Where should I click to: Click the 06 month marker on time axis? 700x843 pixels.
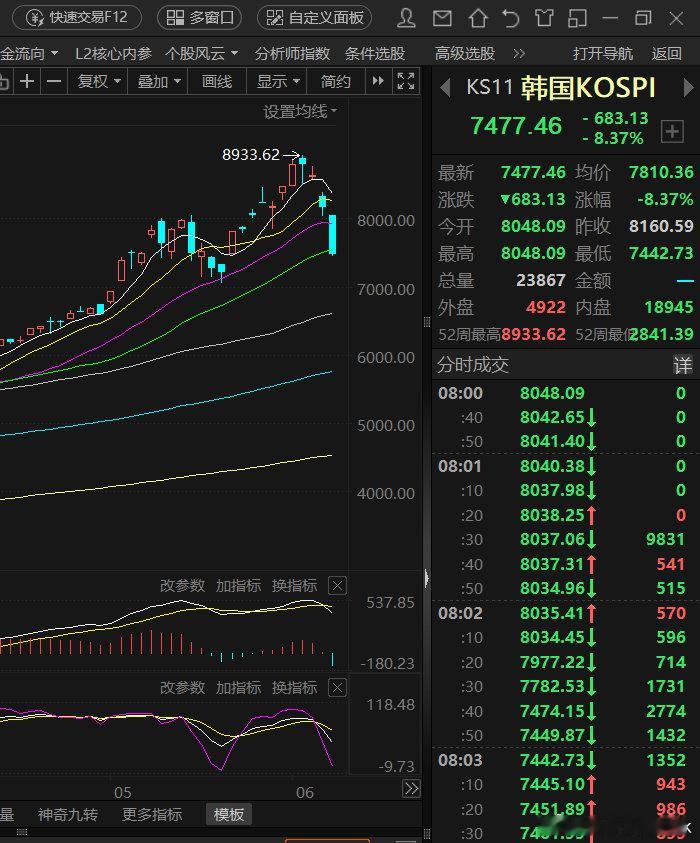(x=304, y=792)
